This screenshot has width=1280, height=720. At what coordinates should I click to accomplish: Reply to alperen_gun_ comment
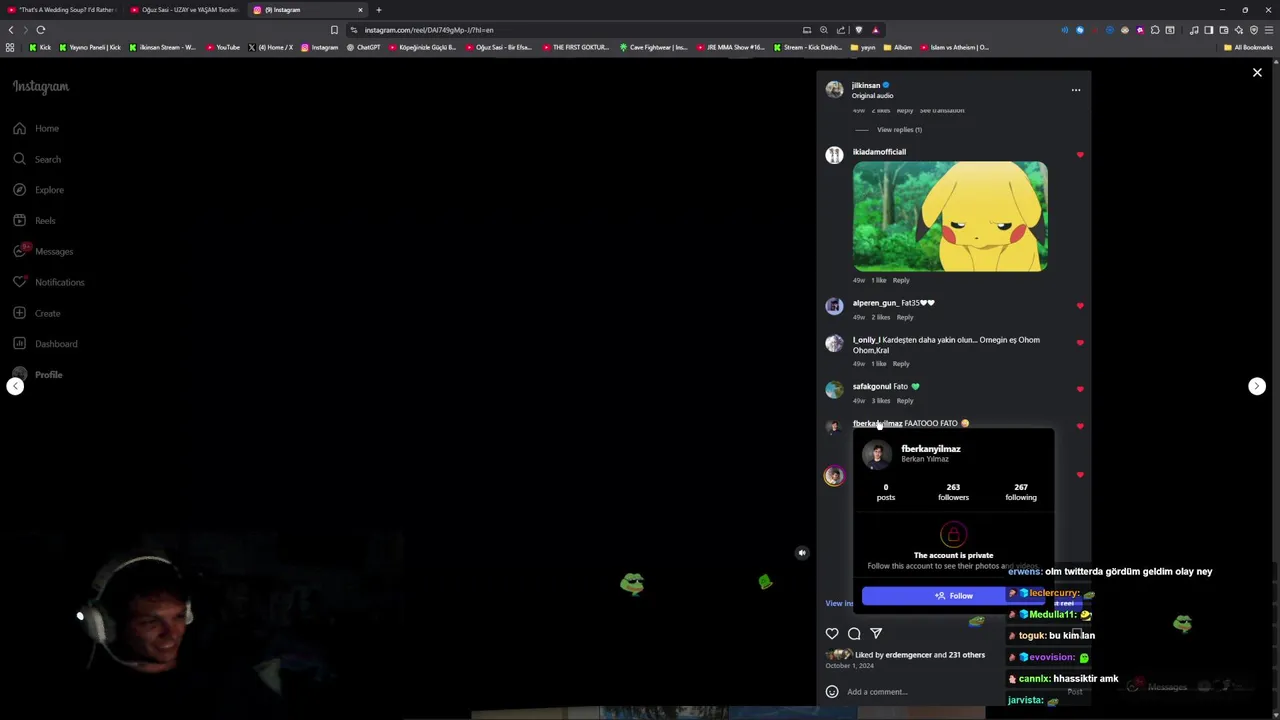pos(905,317)
